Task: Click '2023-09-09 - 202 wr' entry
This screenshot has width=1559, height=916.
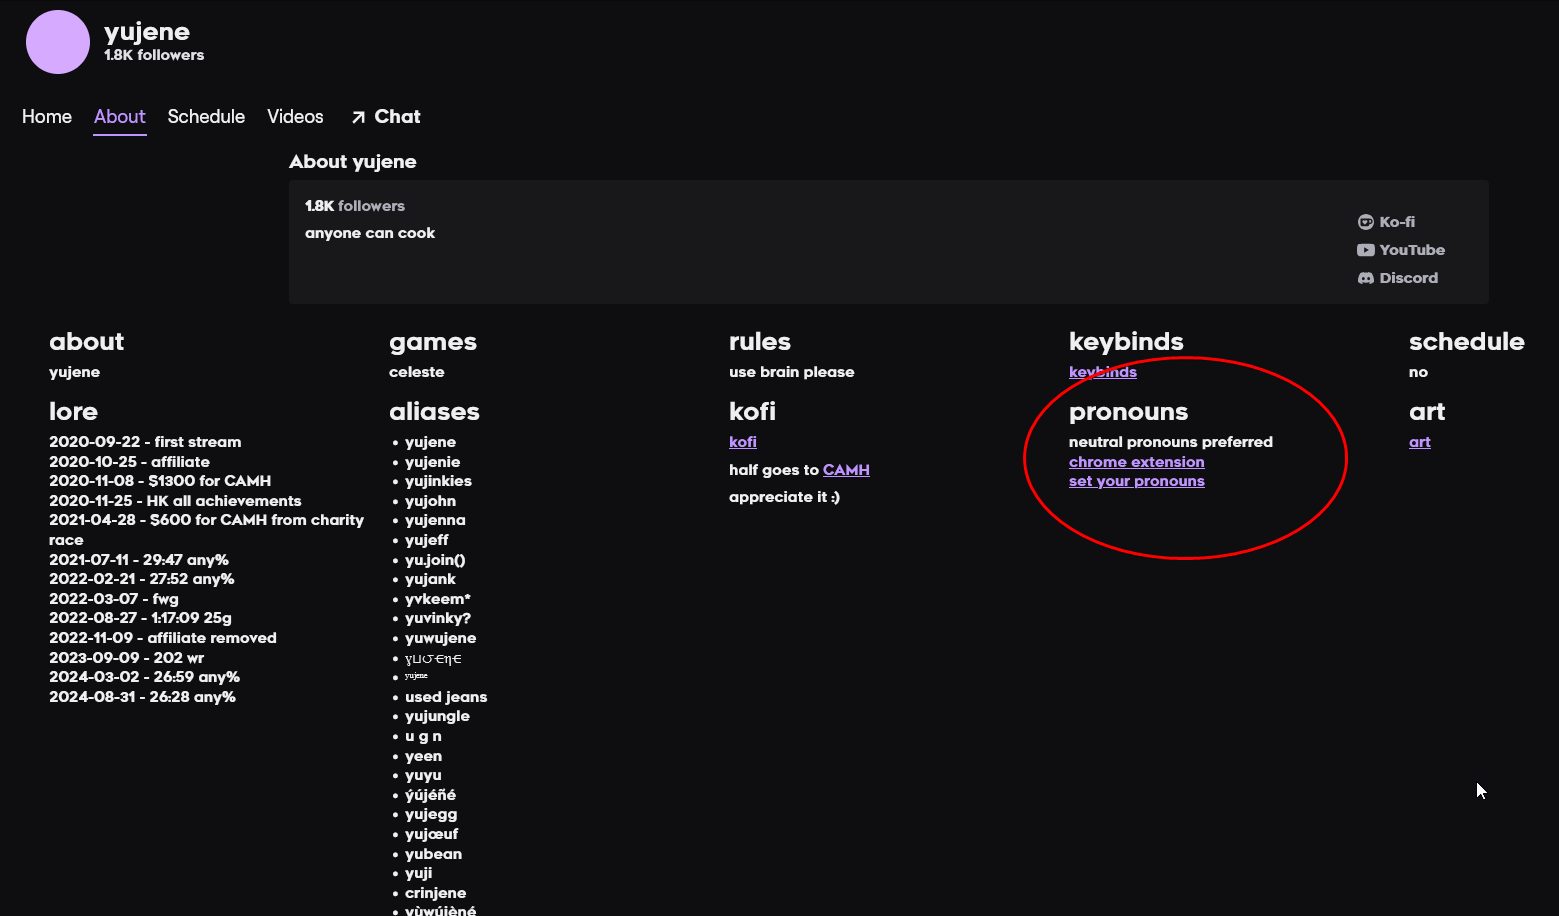Action: coord(126,658)
